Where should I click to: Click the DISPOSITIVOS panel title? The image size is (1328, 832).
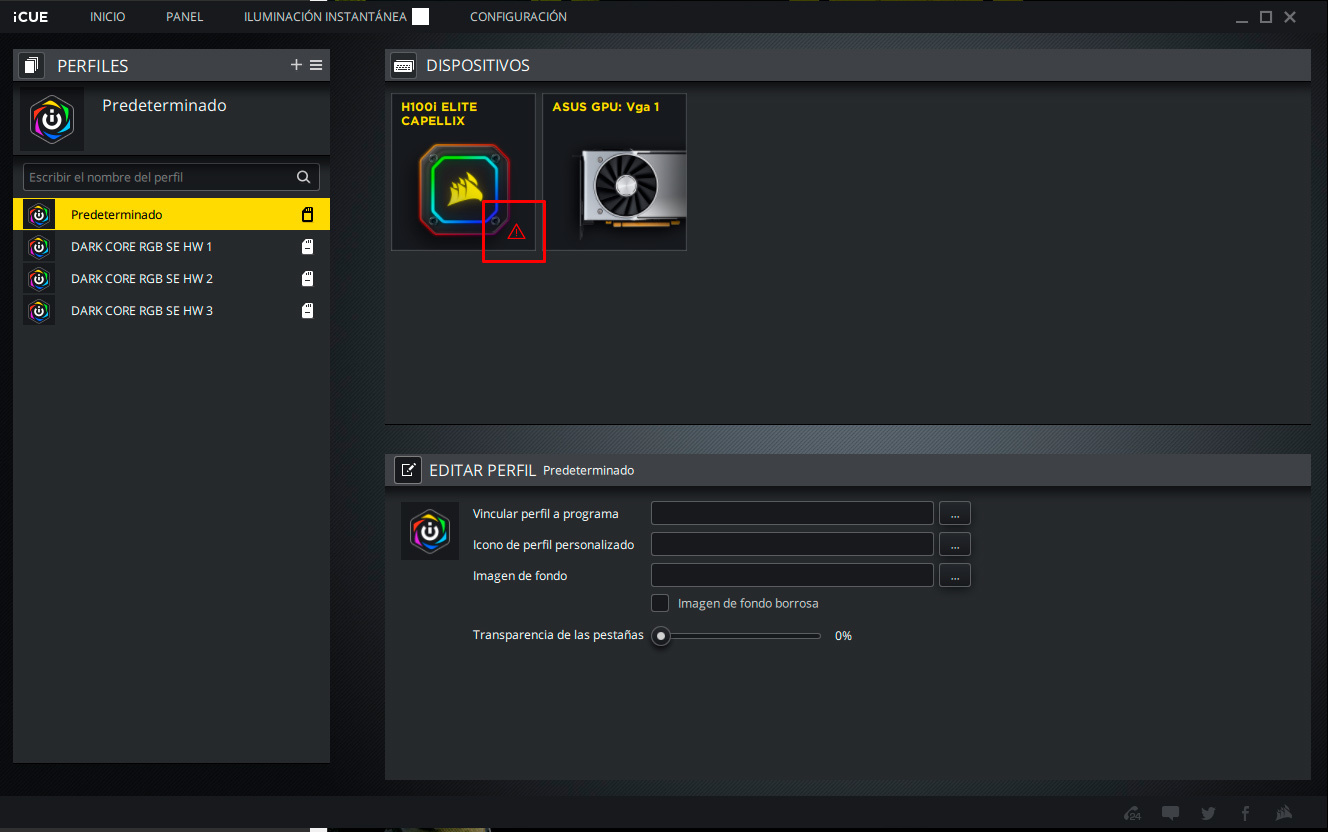[478, 66]
